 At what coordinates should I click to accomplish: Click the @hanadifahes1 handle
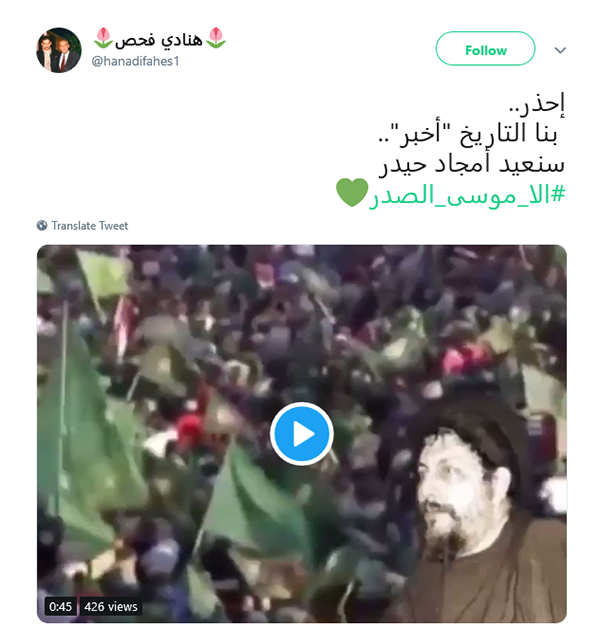point(135,61)
